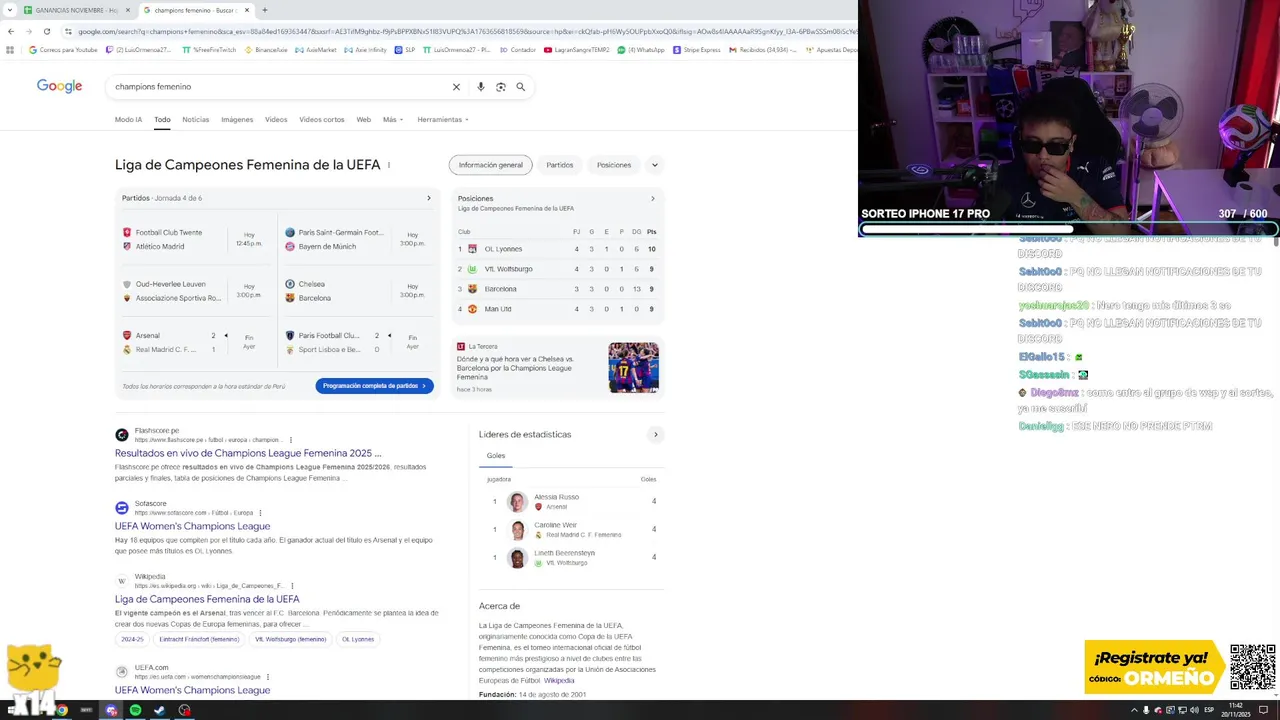The width and height of the screenshot is (1280, 720).
Task: Select the Videos results tab
Action: (x=276, y=119)
